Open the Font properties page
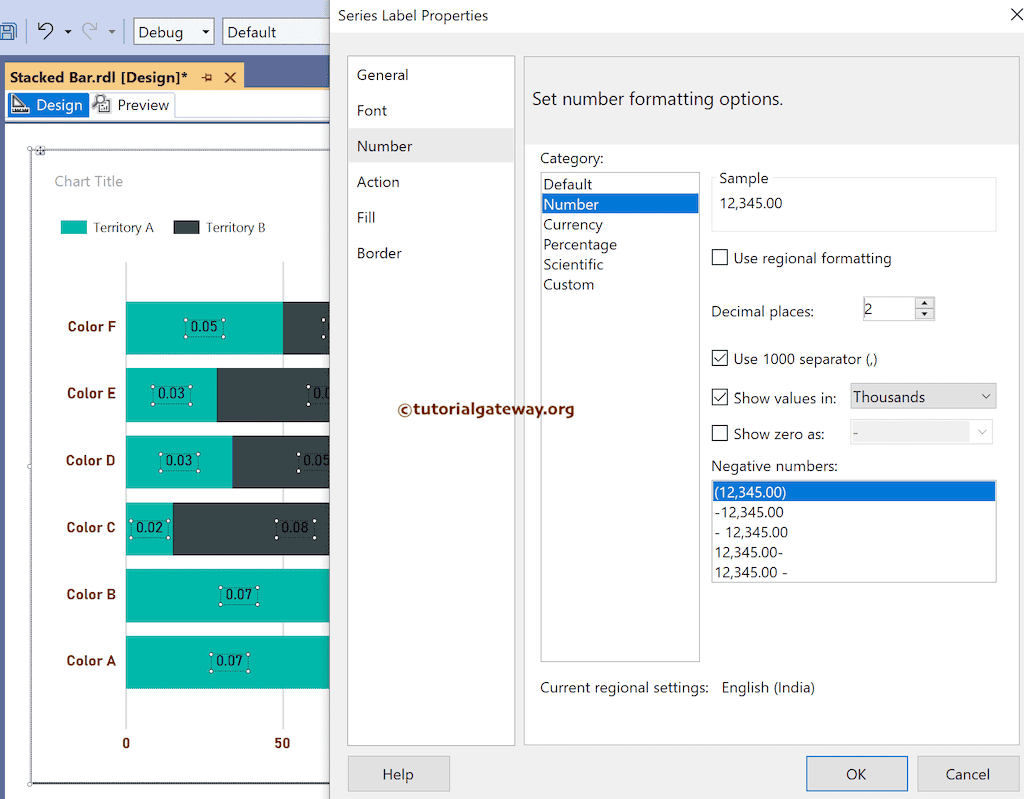Screen dimensions: 1024x799 tap(370, 110)
